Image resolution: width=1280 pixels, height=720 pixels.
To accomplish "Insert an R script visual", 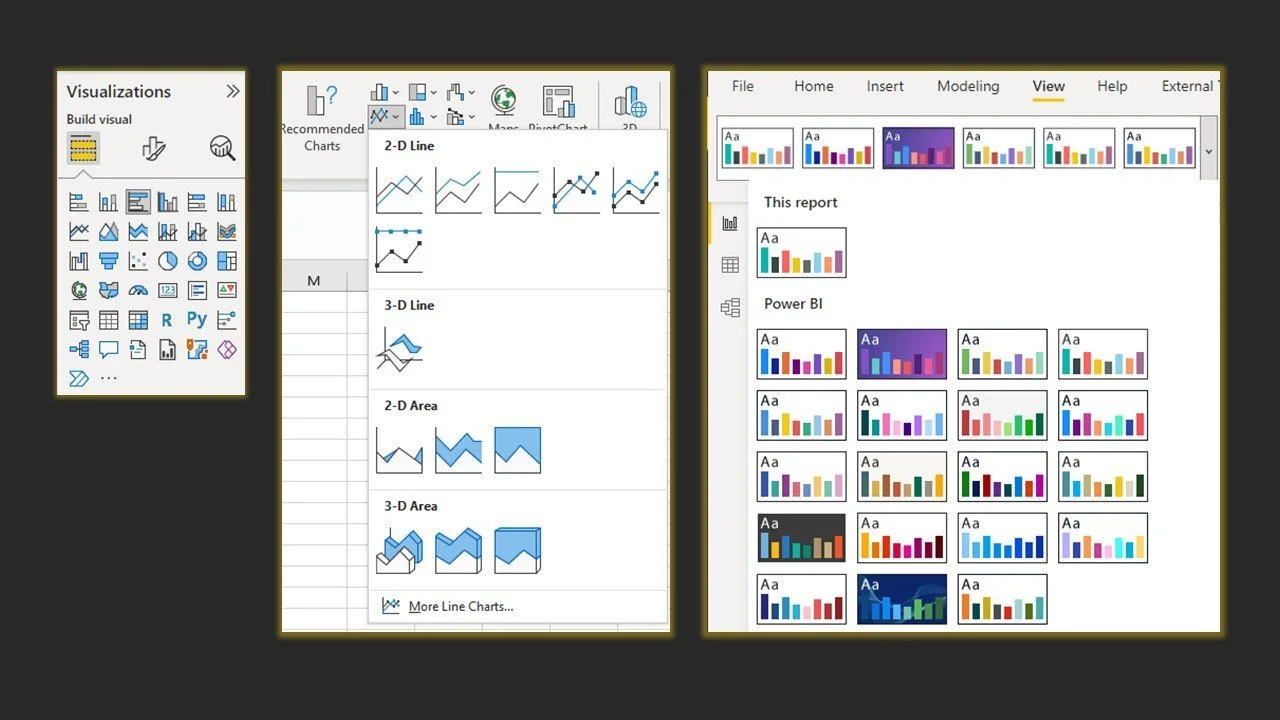I will [x=165, y=319].
